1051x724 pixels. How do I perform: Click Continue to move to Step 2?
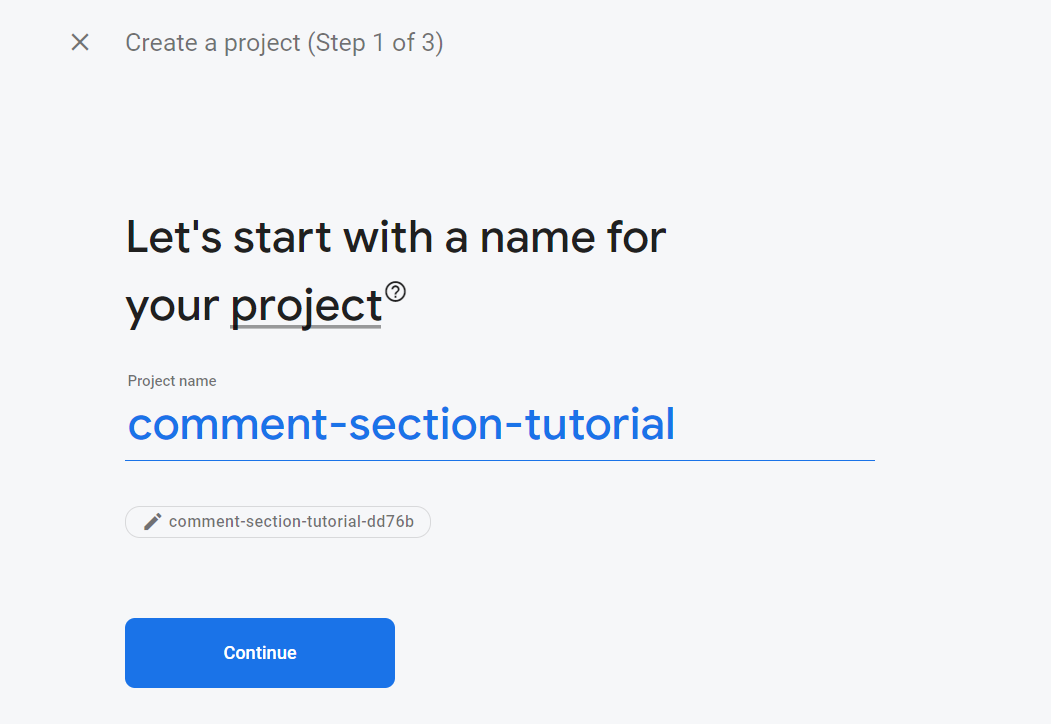click(259, 652)
